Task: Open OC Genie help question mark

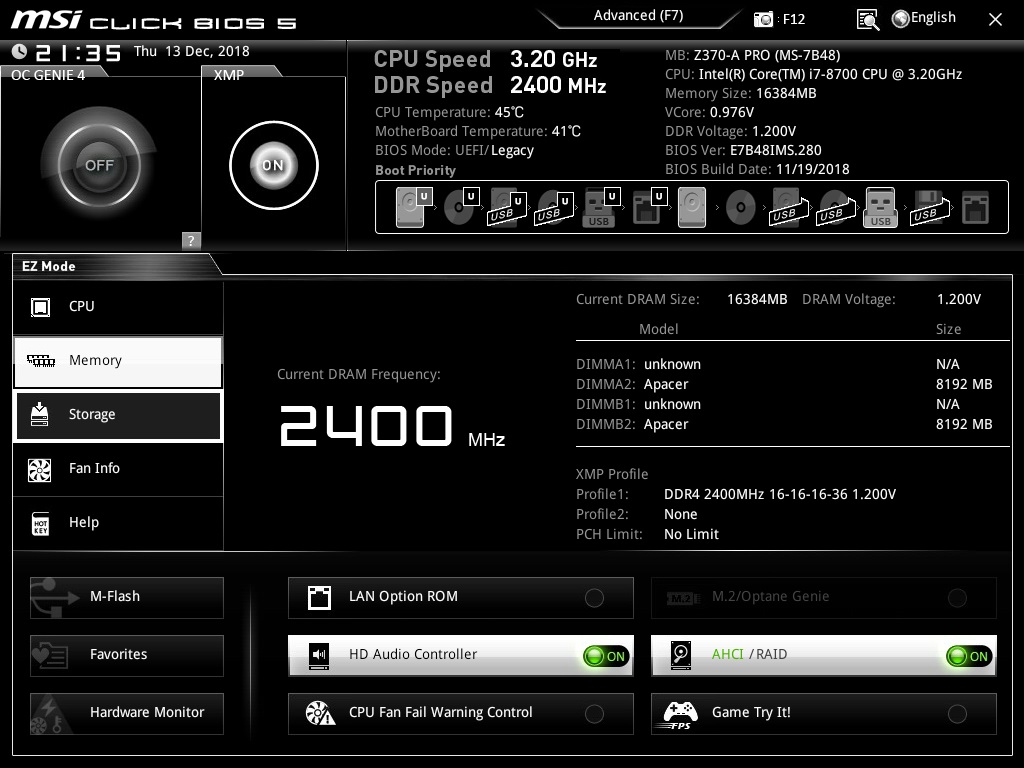Action: point(191,240)
